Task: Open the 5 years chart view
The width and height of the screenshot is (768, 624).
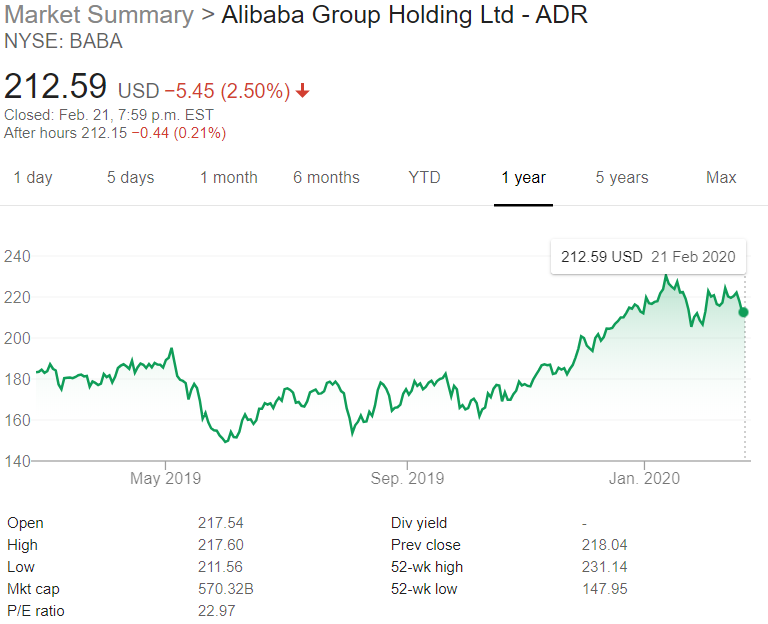Action: point(622,178)
